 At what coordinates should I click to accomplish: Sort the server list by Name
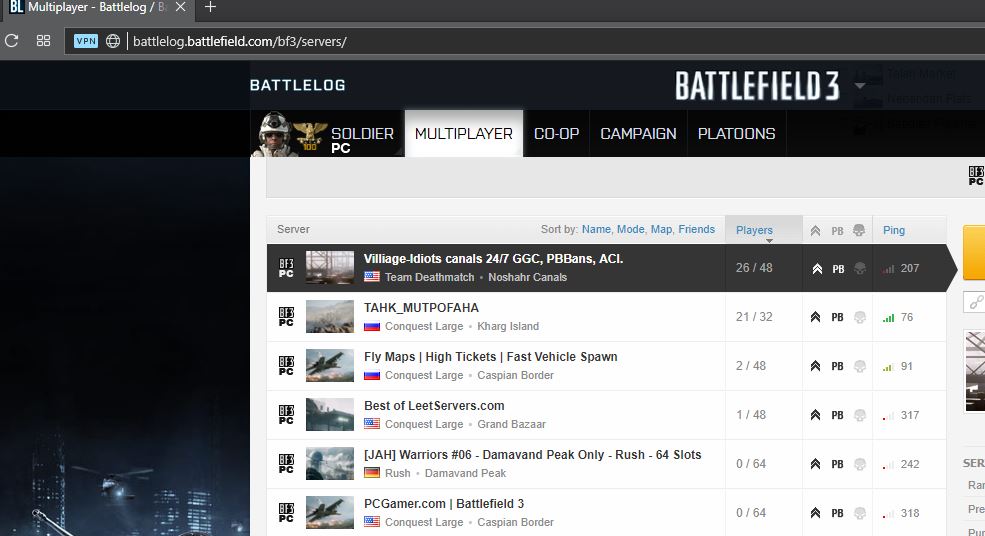click(x=596, y=229)
